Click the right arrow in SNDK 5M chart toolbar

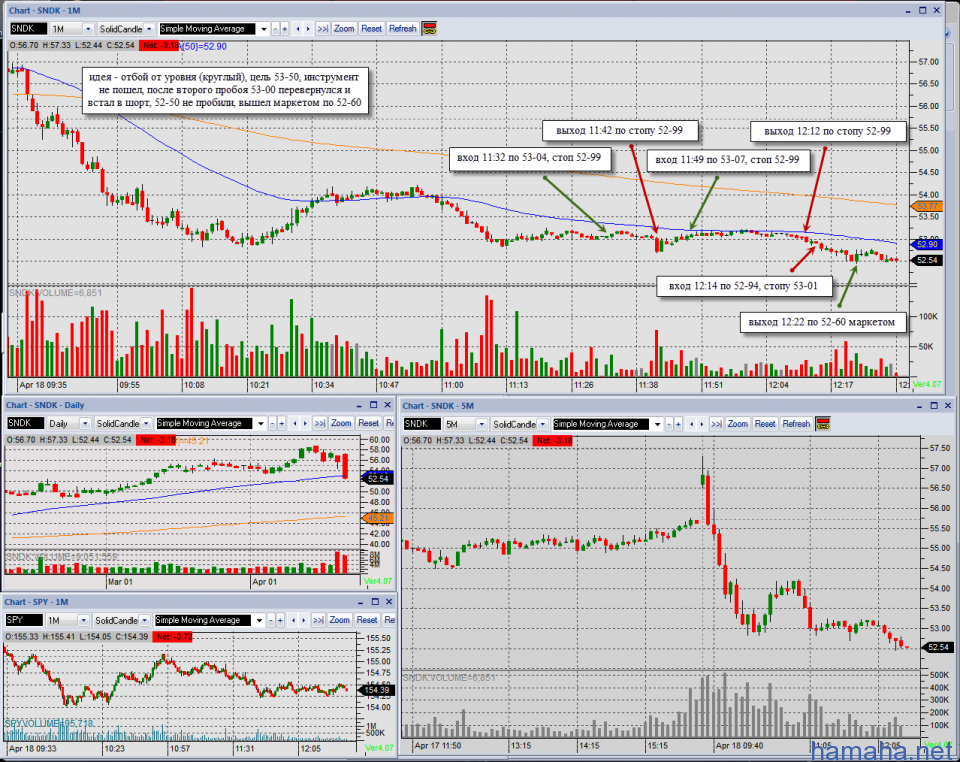tap(702, 424)
